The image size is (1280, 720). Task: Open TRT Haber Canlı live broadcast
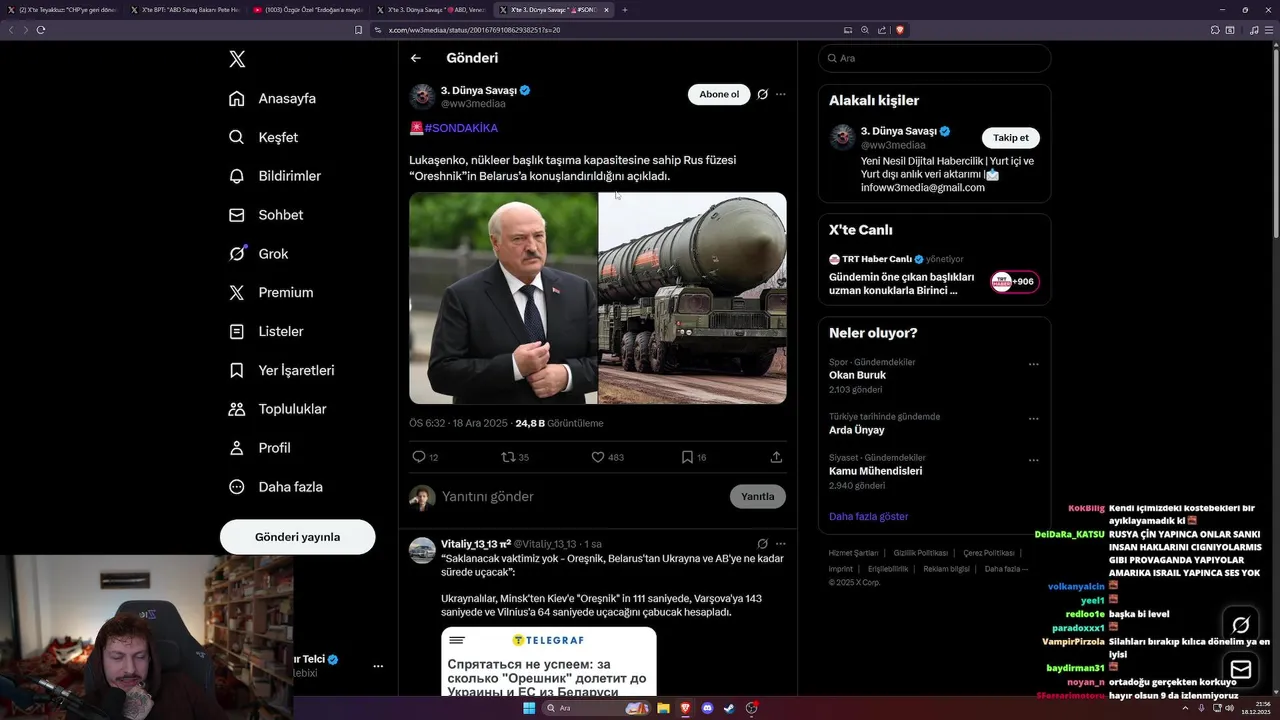pos(934,275)
